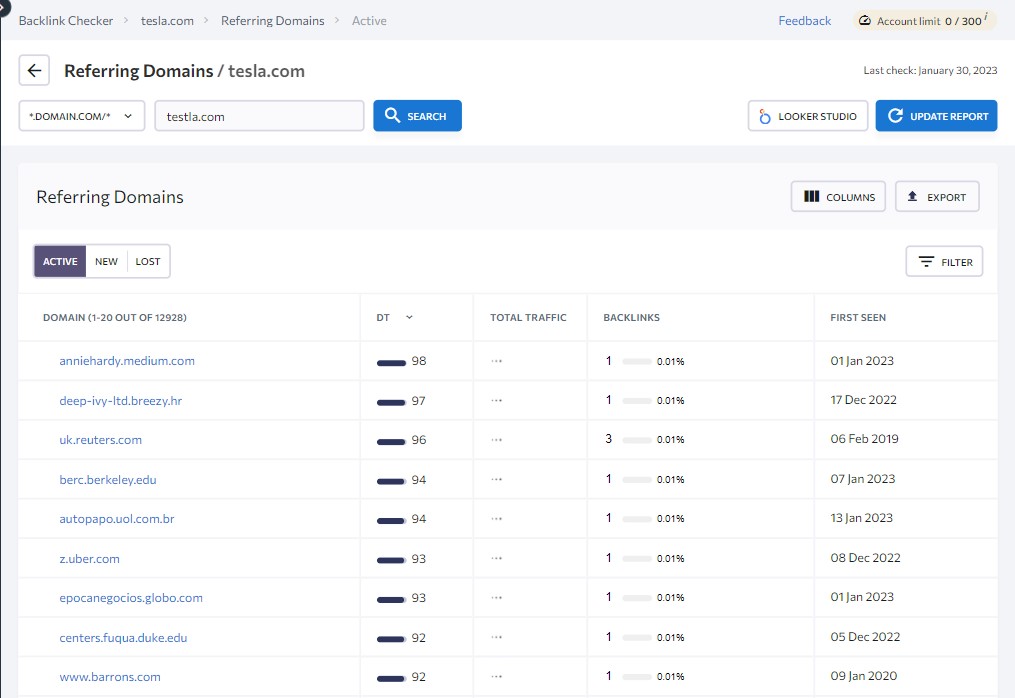Viewport: 1015px width, 698px height.
Task: Go to Backlink Checker breadcrumb
Action: tap(66, 21)
